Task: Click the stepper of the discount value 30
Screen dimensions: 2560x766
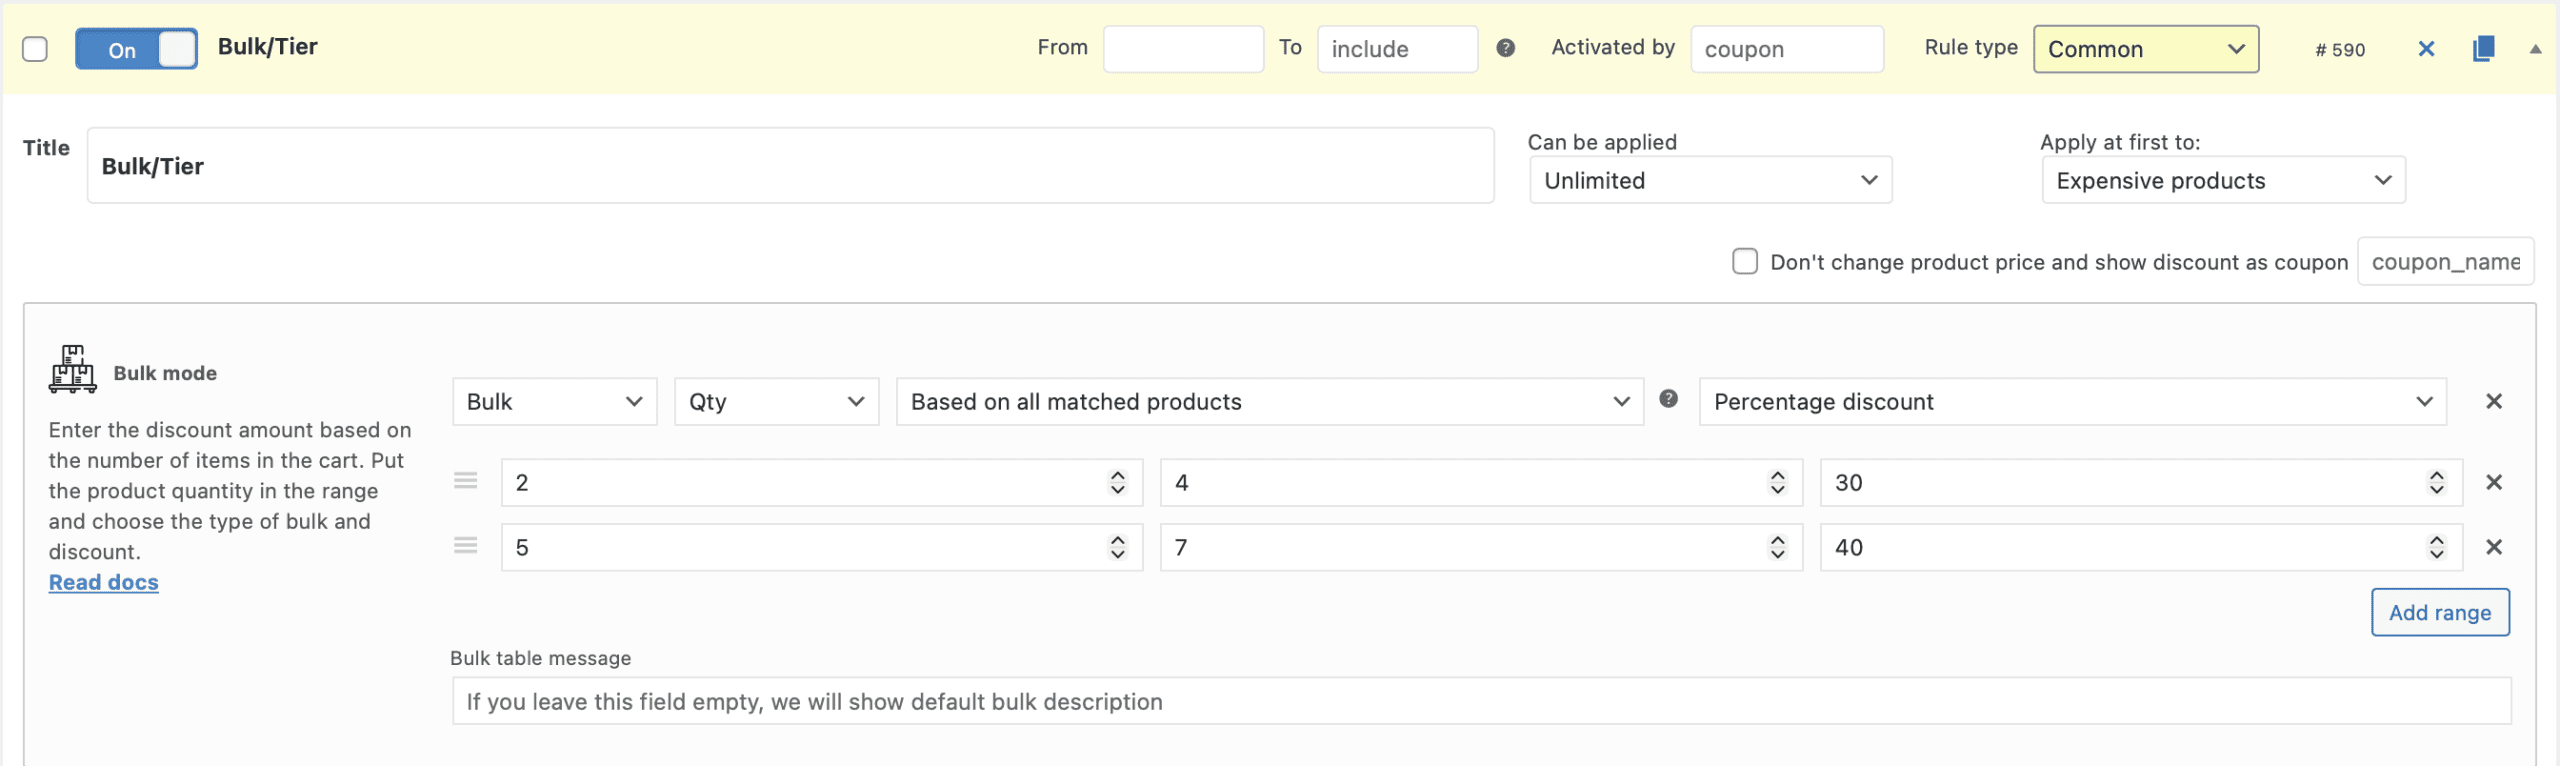Action: pyautogui.click(x=2436, y=482)
